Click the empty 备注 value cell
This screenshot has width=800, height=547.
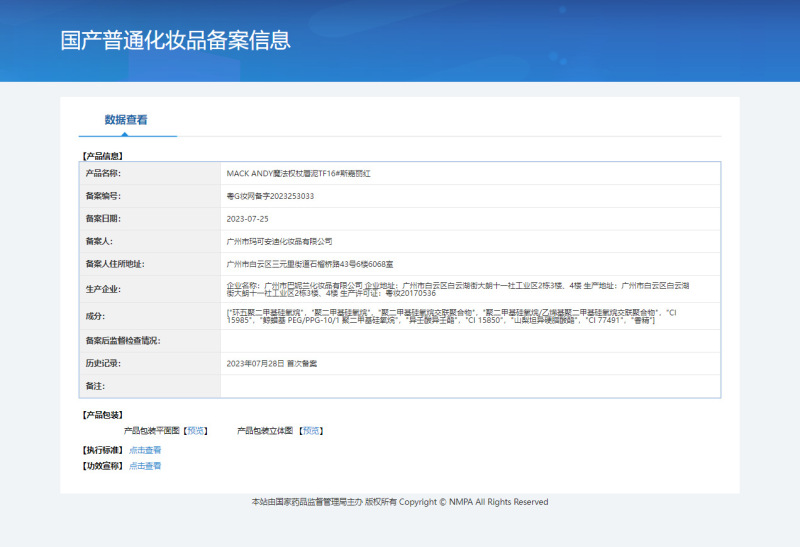pyautogui.click(x=470, y=386)
